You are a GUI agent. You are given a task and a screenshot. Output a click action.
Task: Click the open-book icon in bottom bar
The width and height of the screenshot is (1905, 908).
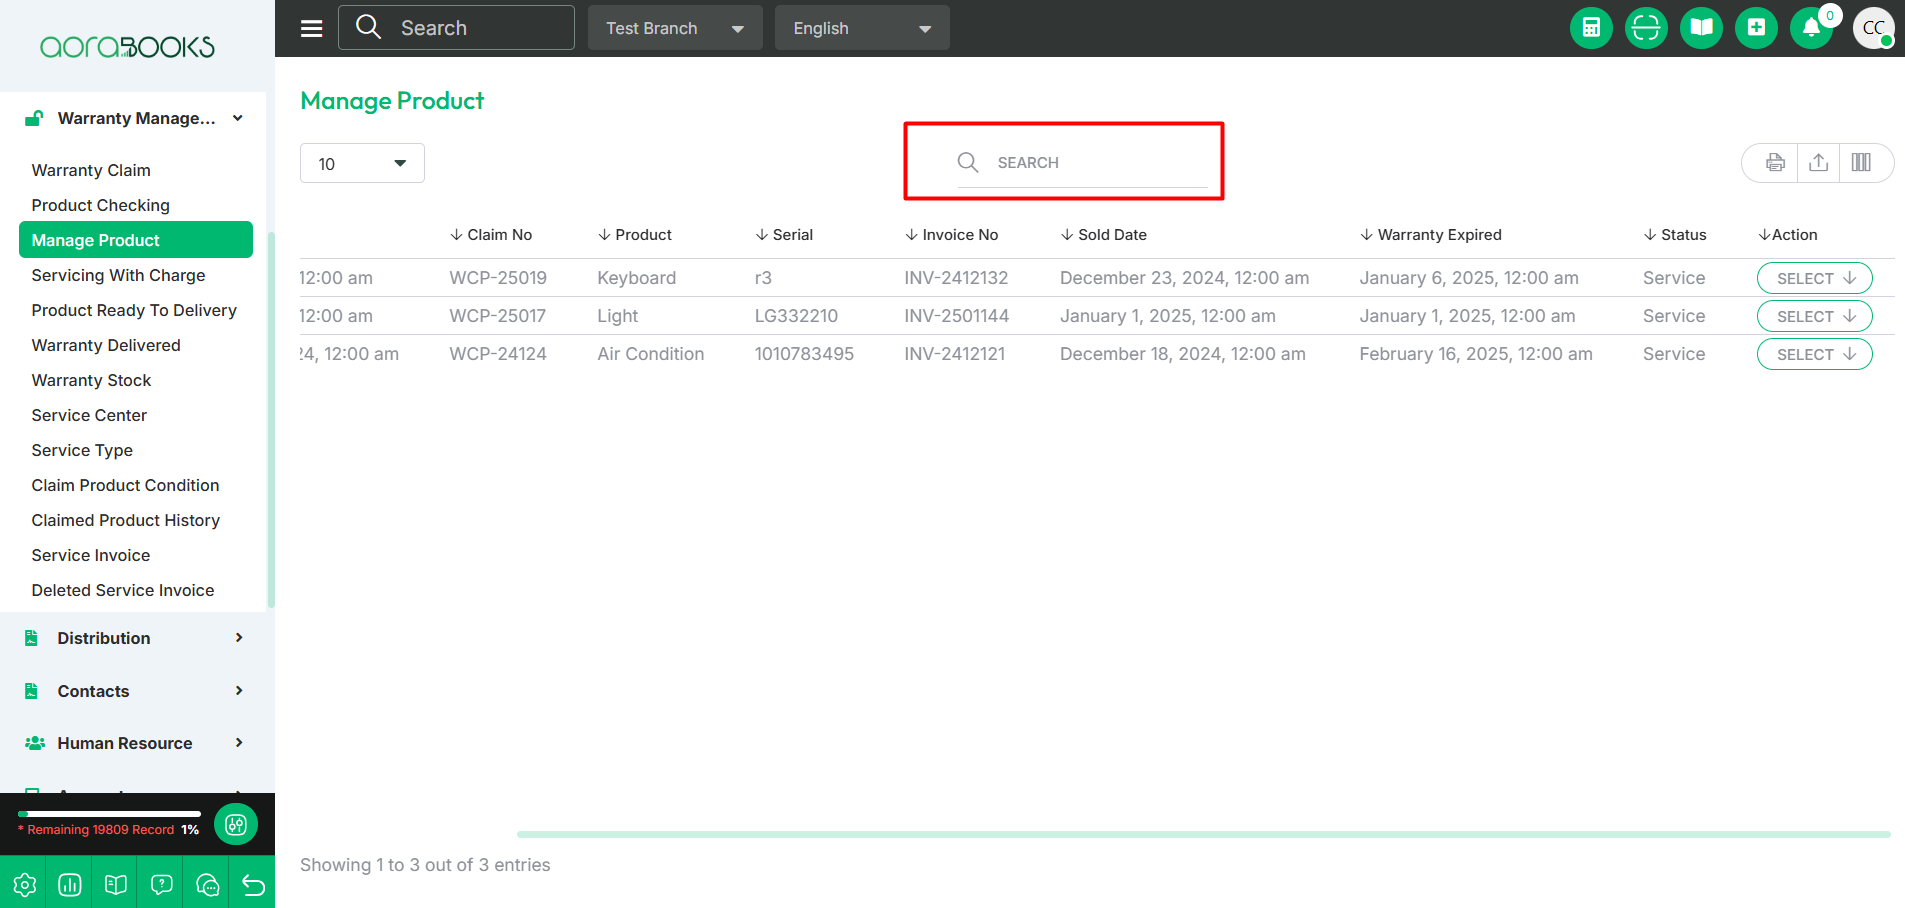point(116,885)
